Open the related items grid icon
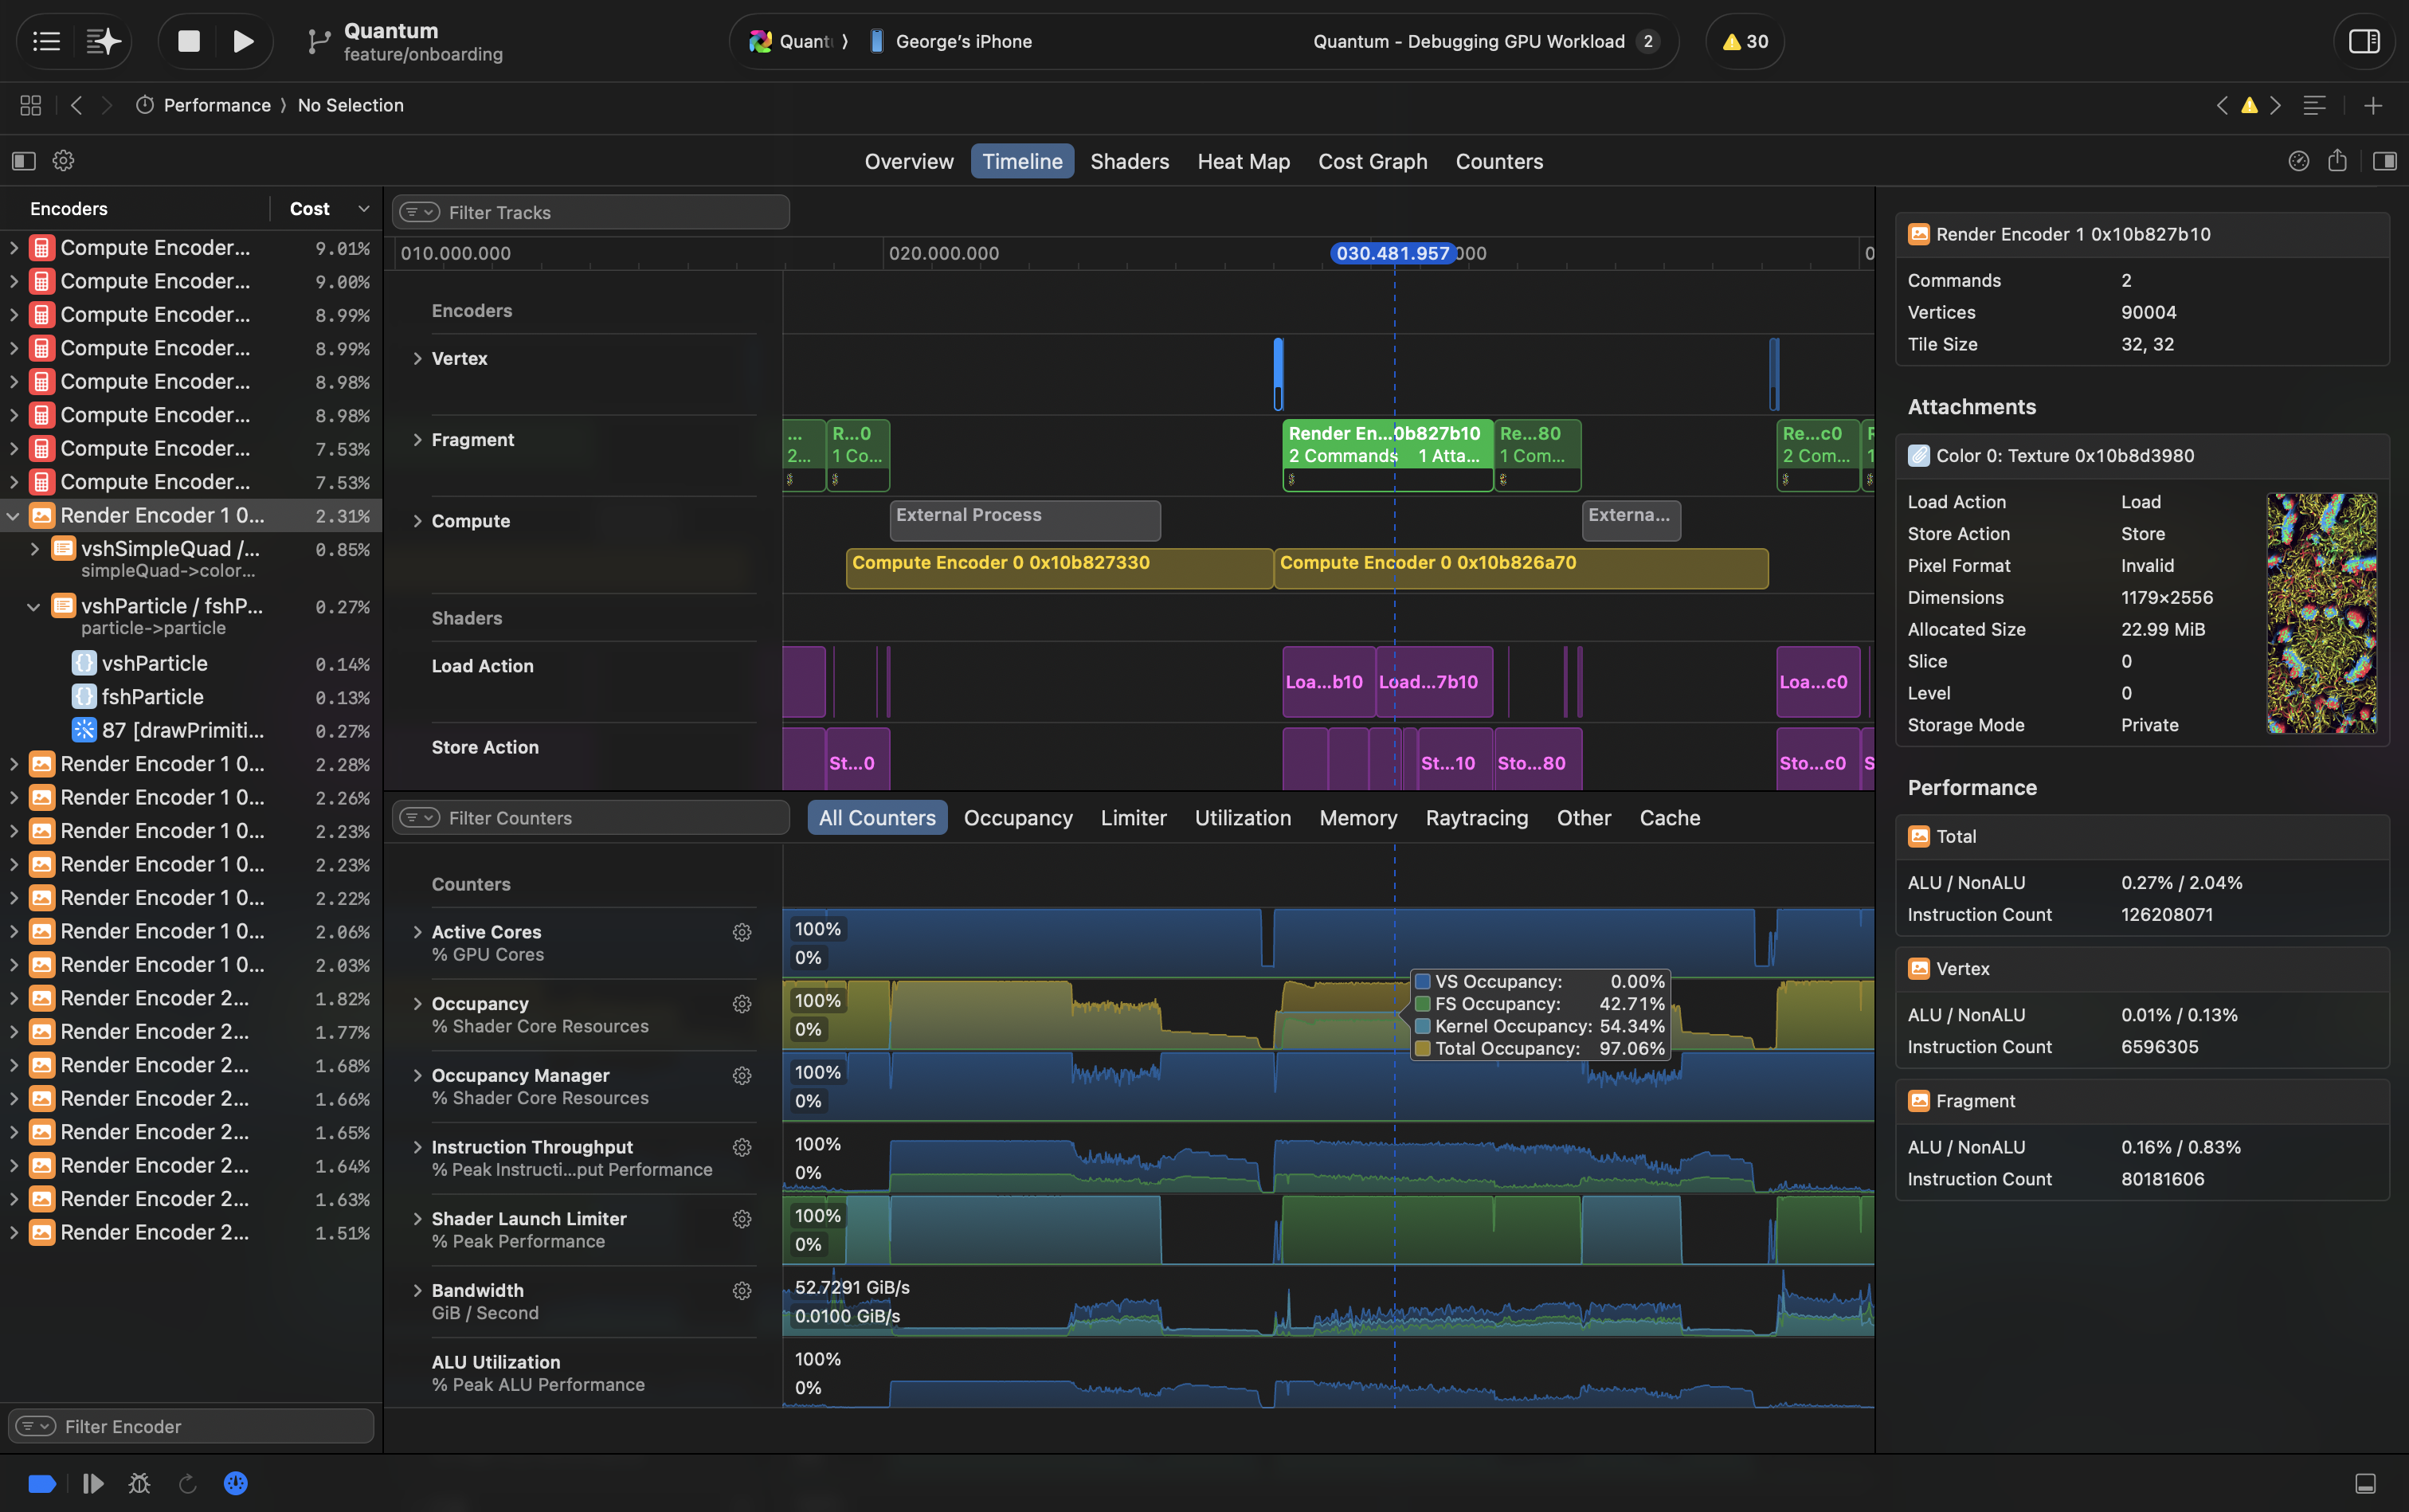Viewport: 2409px width, 1512px height. pyautogui.click(x=31, y=105)
